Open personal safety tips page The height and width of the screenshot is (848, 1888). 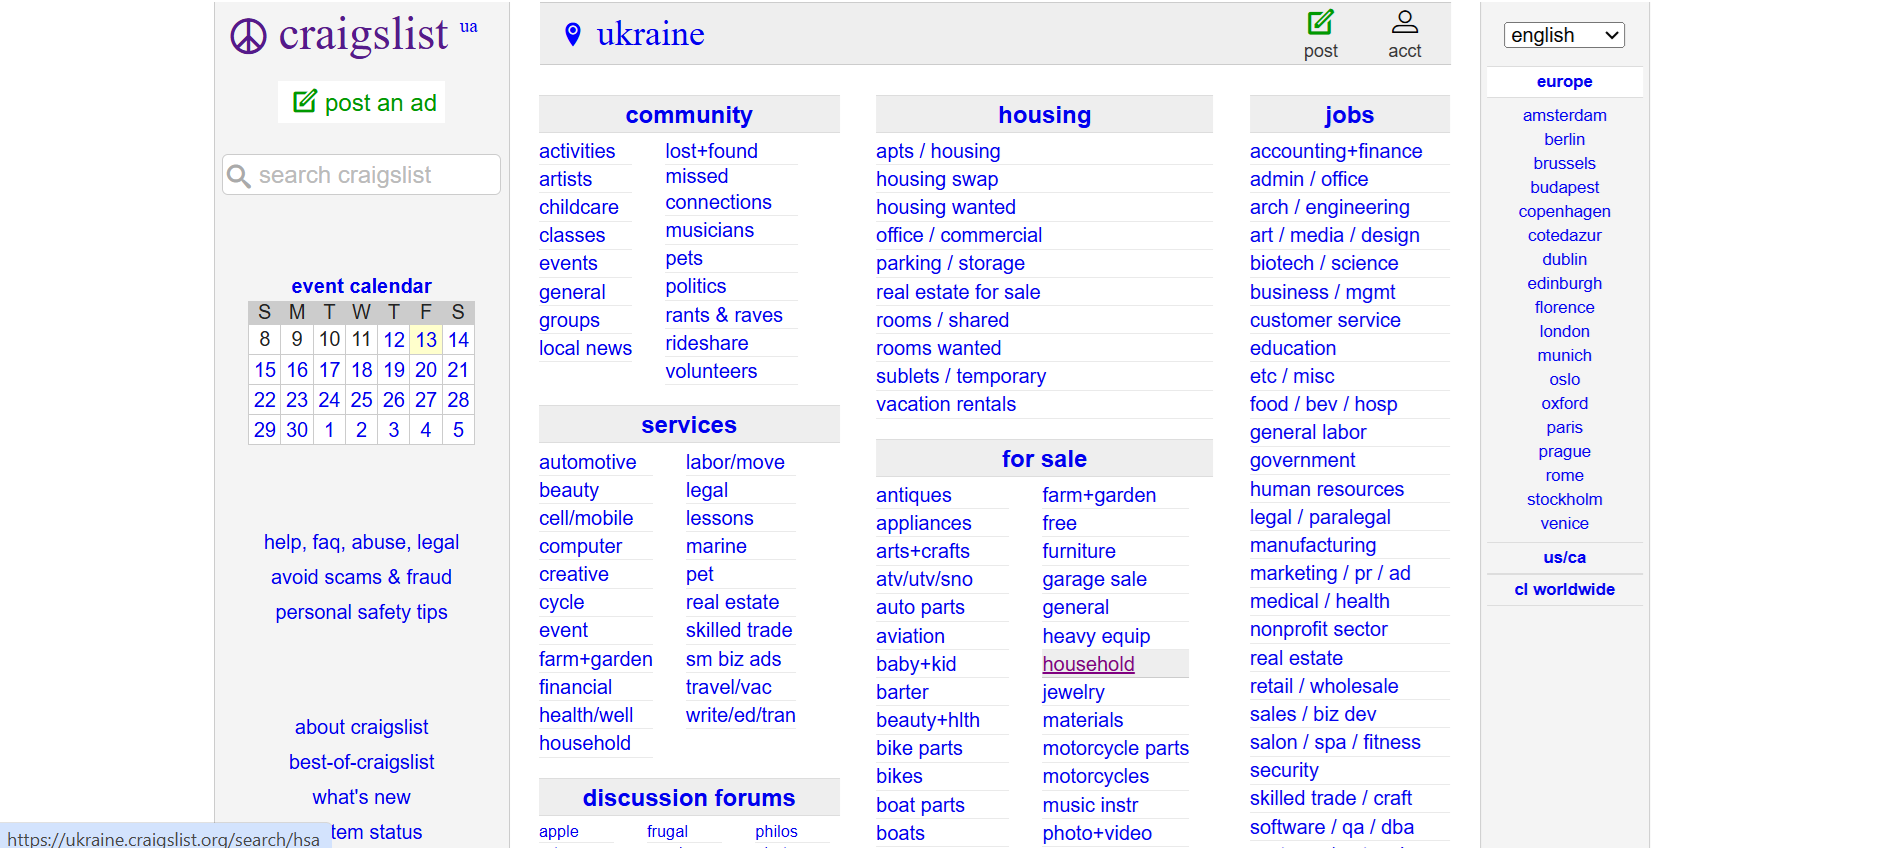pos(361,612)
